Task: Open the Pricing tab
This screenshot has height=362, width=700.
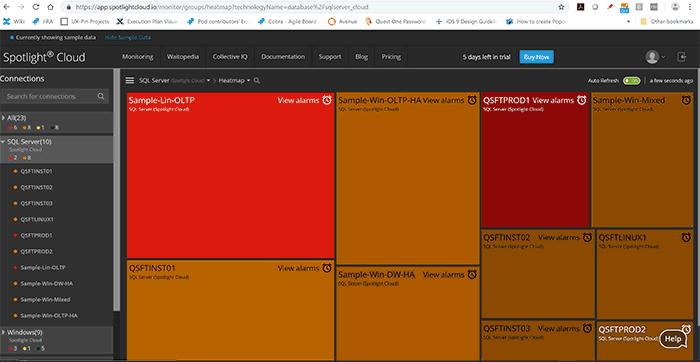Action: [x=391, y=57]
